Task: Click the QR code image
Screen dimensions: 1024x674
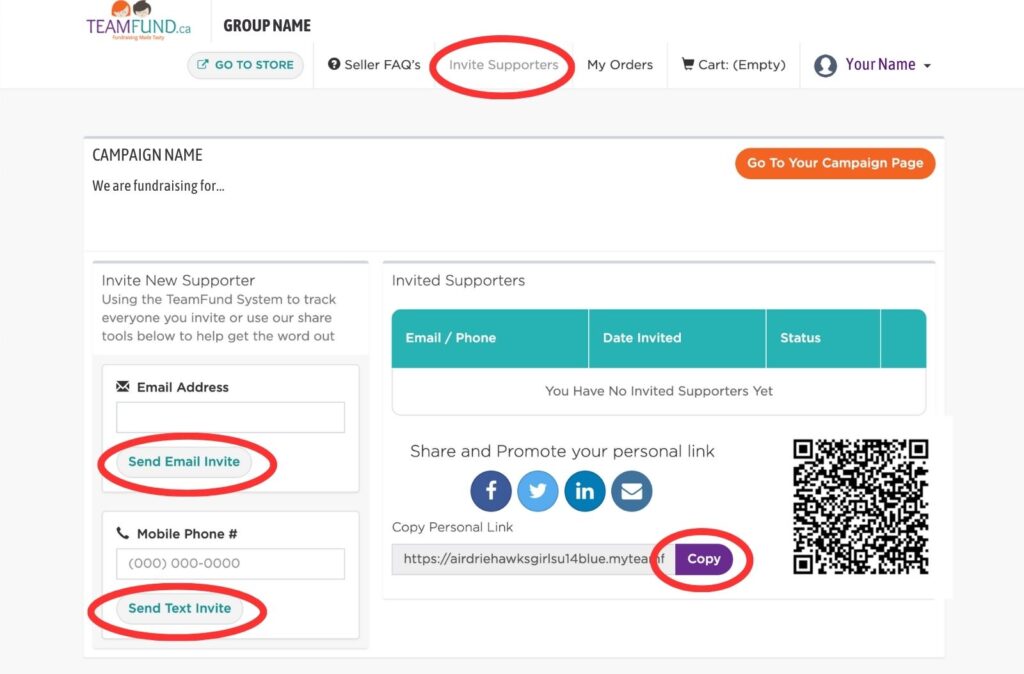Action: pyautogui.click(x=860, y=506)
